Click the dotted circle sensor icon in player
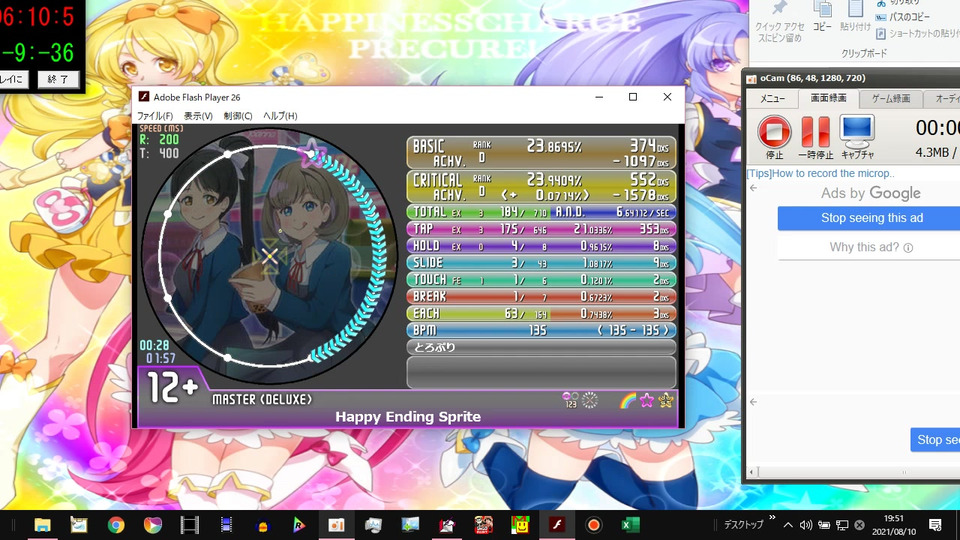 tap(590, 400)
